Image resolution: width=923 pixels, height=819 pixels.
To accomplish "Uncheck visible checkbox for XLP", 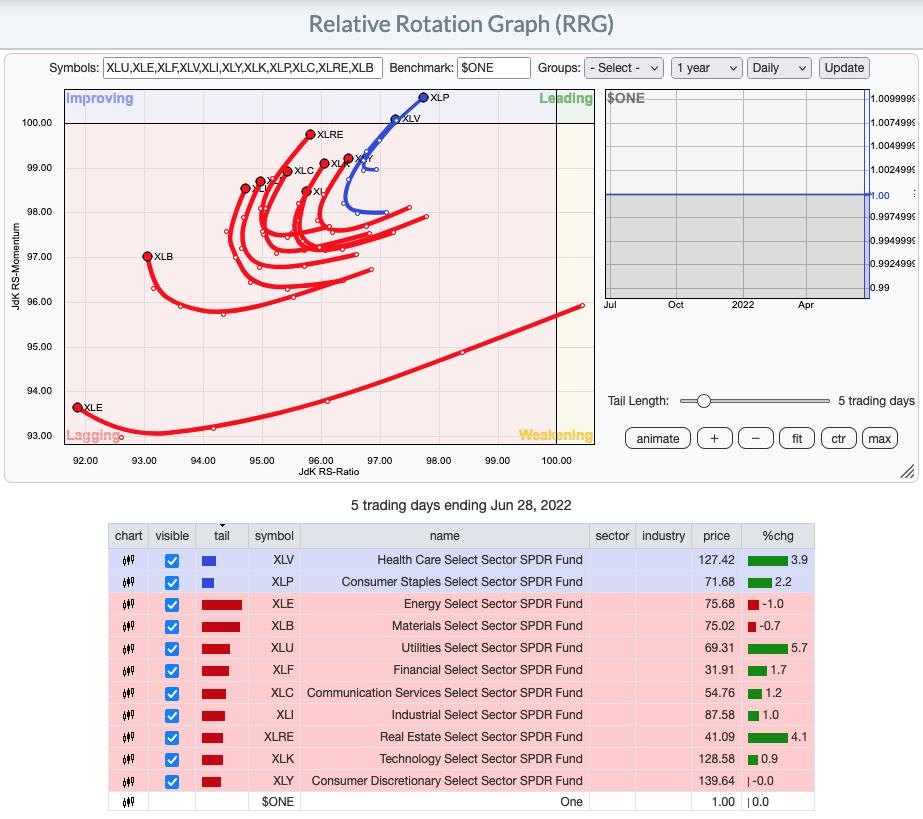I will coord(172,582).
